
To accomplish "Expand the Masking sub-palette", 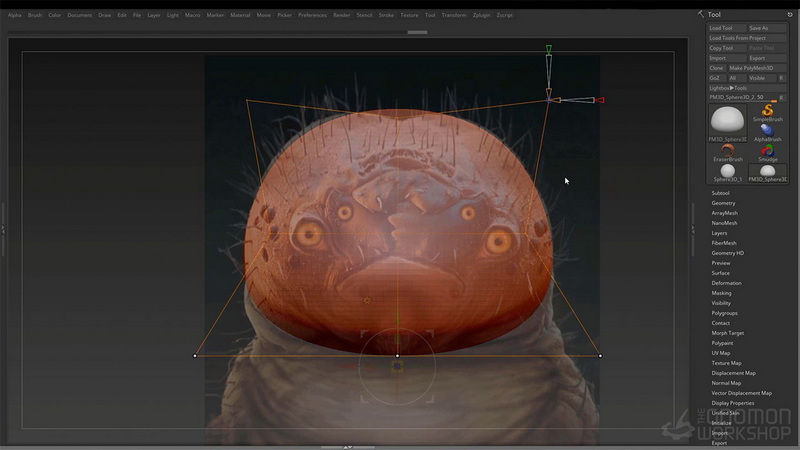I will (x=721, y=293).
